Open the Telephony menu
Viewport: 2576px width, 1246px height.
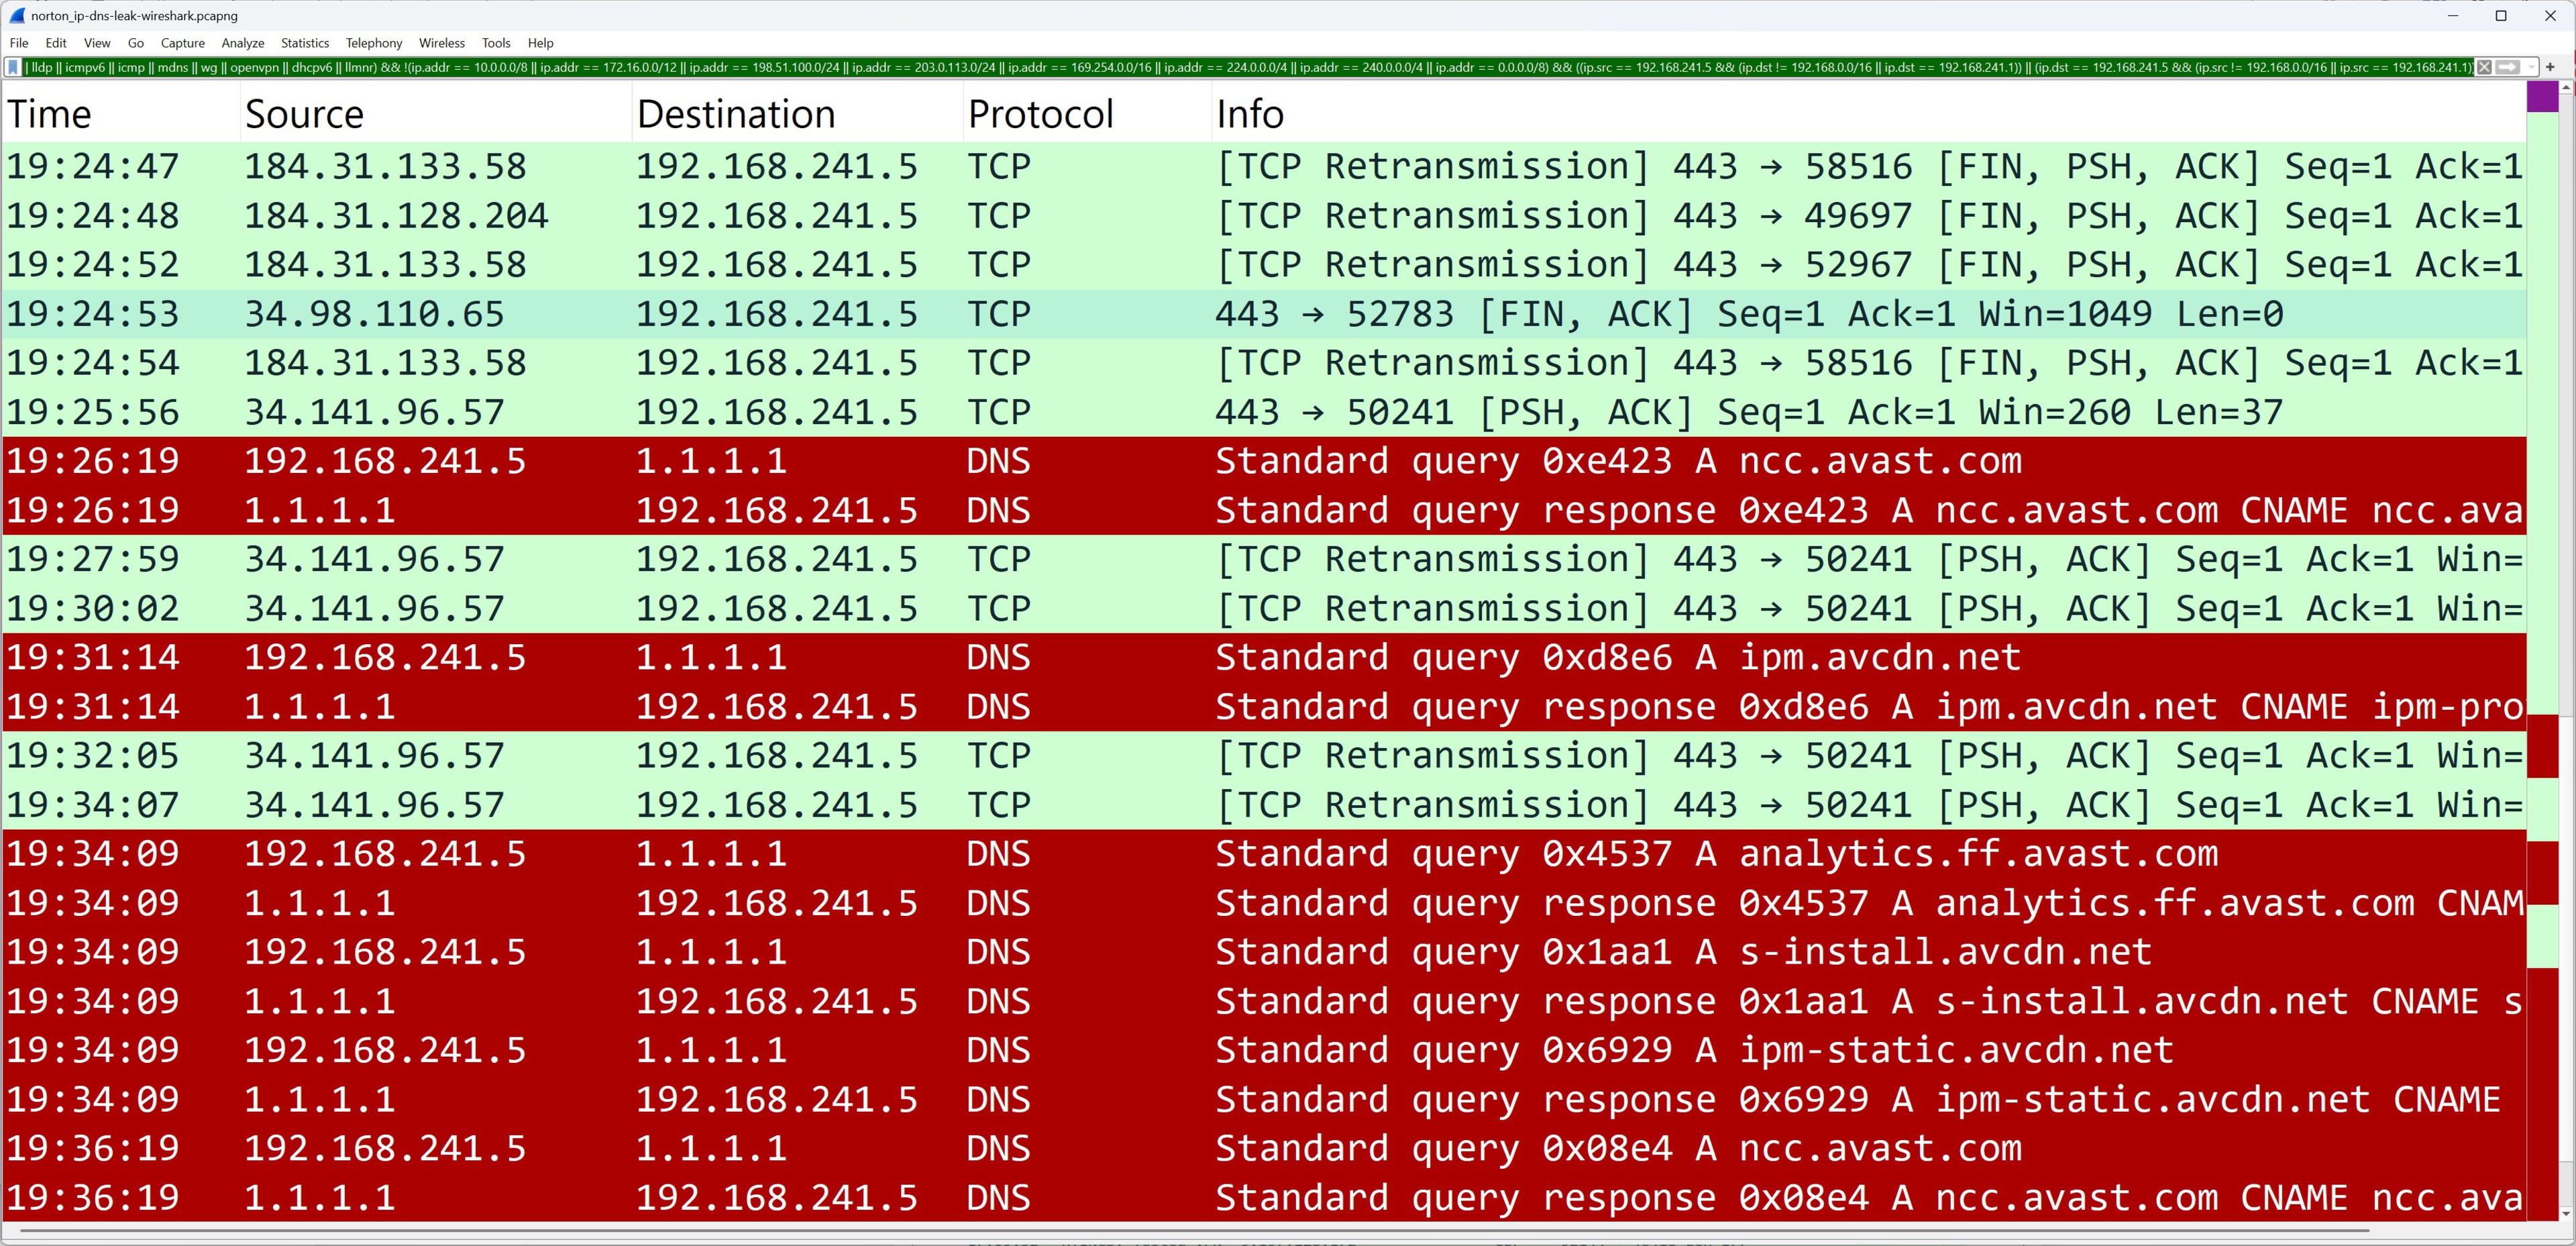(373, 43)
